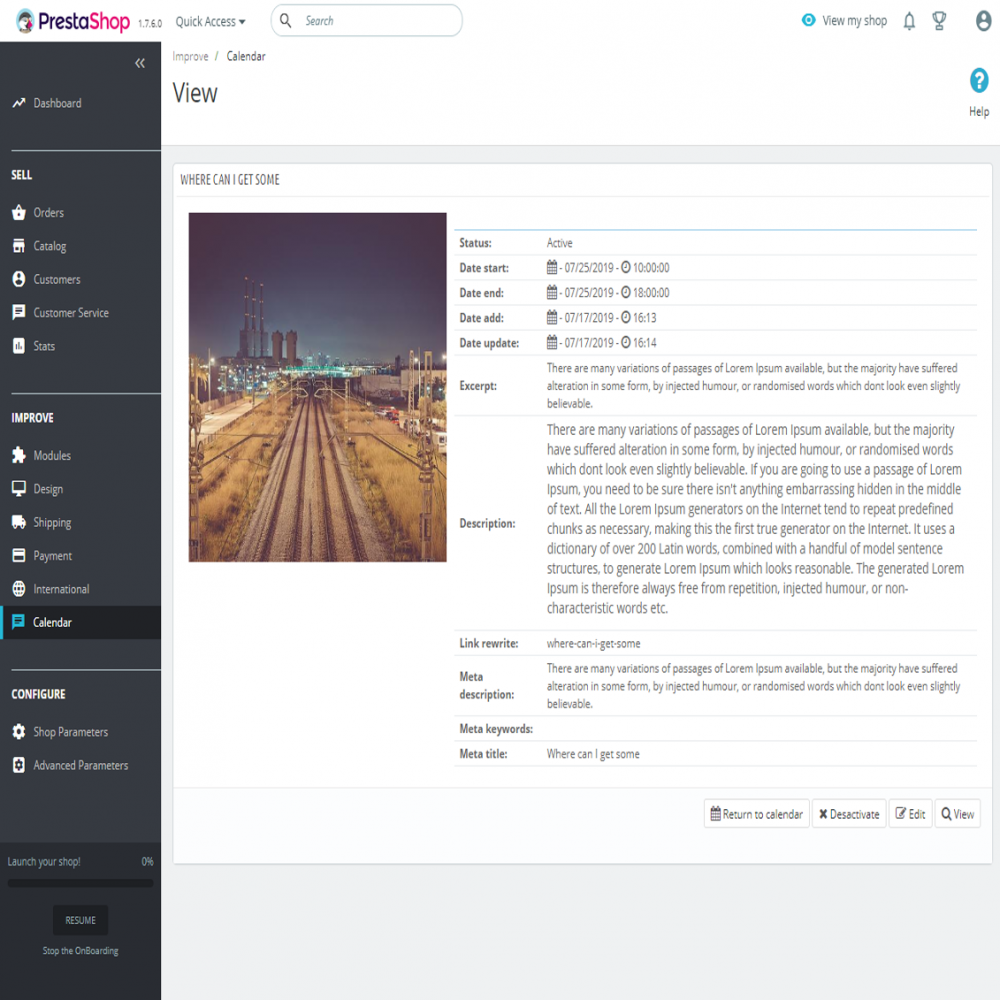Click Stop the OnBoarding link
This screenshot has height=1000, width=1000.
[80, 951]
